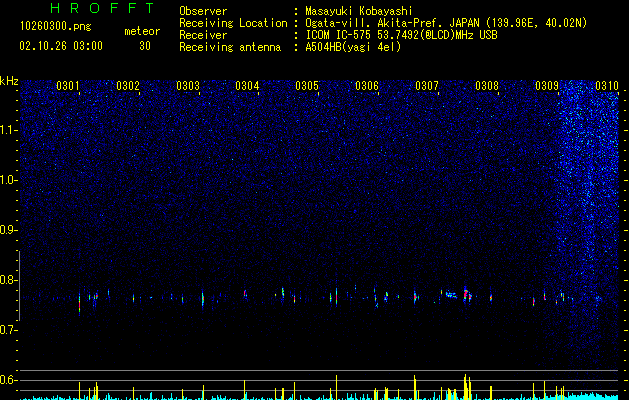The image size is (629, 400).
Task: Click the gray frequency range bar near 0.8 kHz
Action: tap(19, 286)
